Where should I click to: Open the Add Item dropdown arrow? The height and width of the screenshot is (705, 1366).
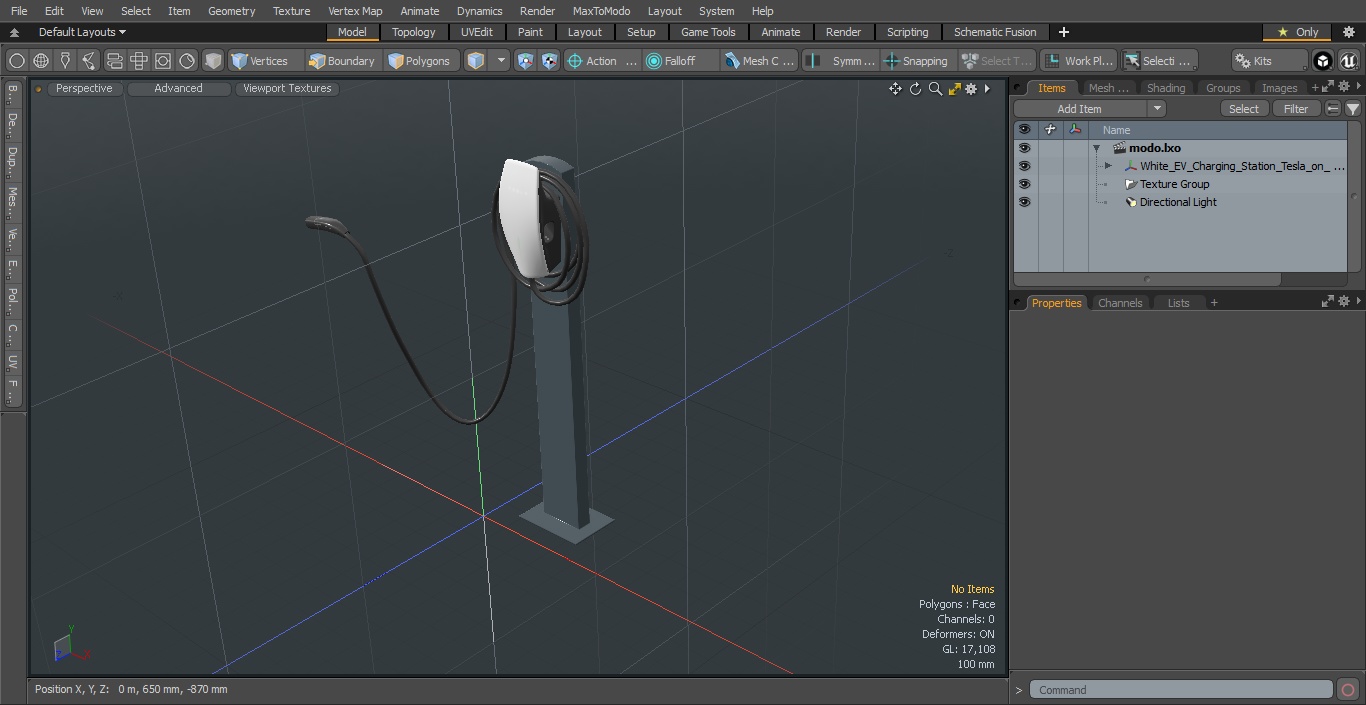click(x=1157, y=109)
